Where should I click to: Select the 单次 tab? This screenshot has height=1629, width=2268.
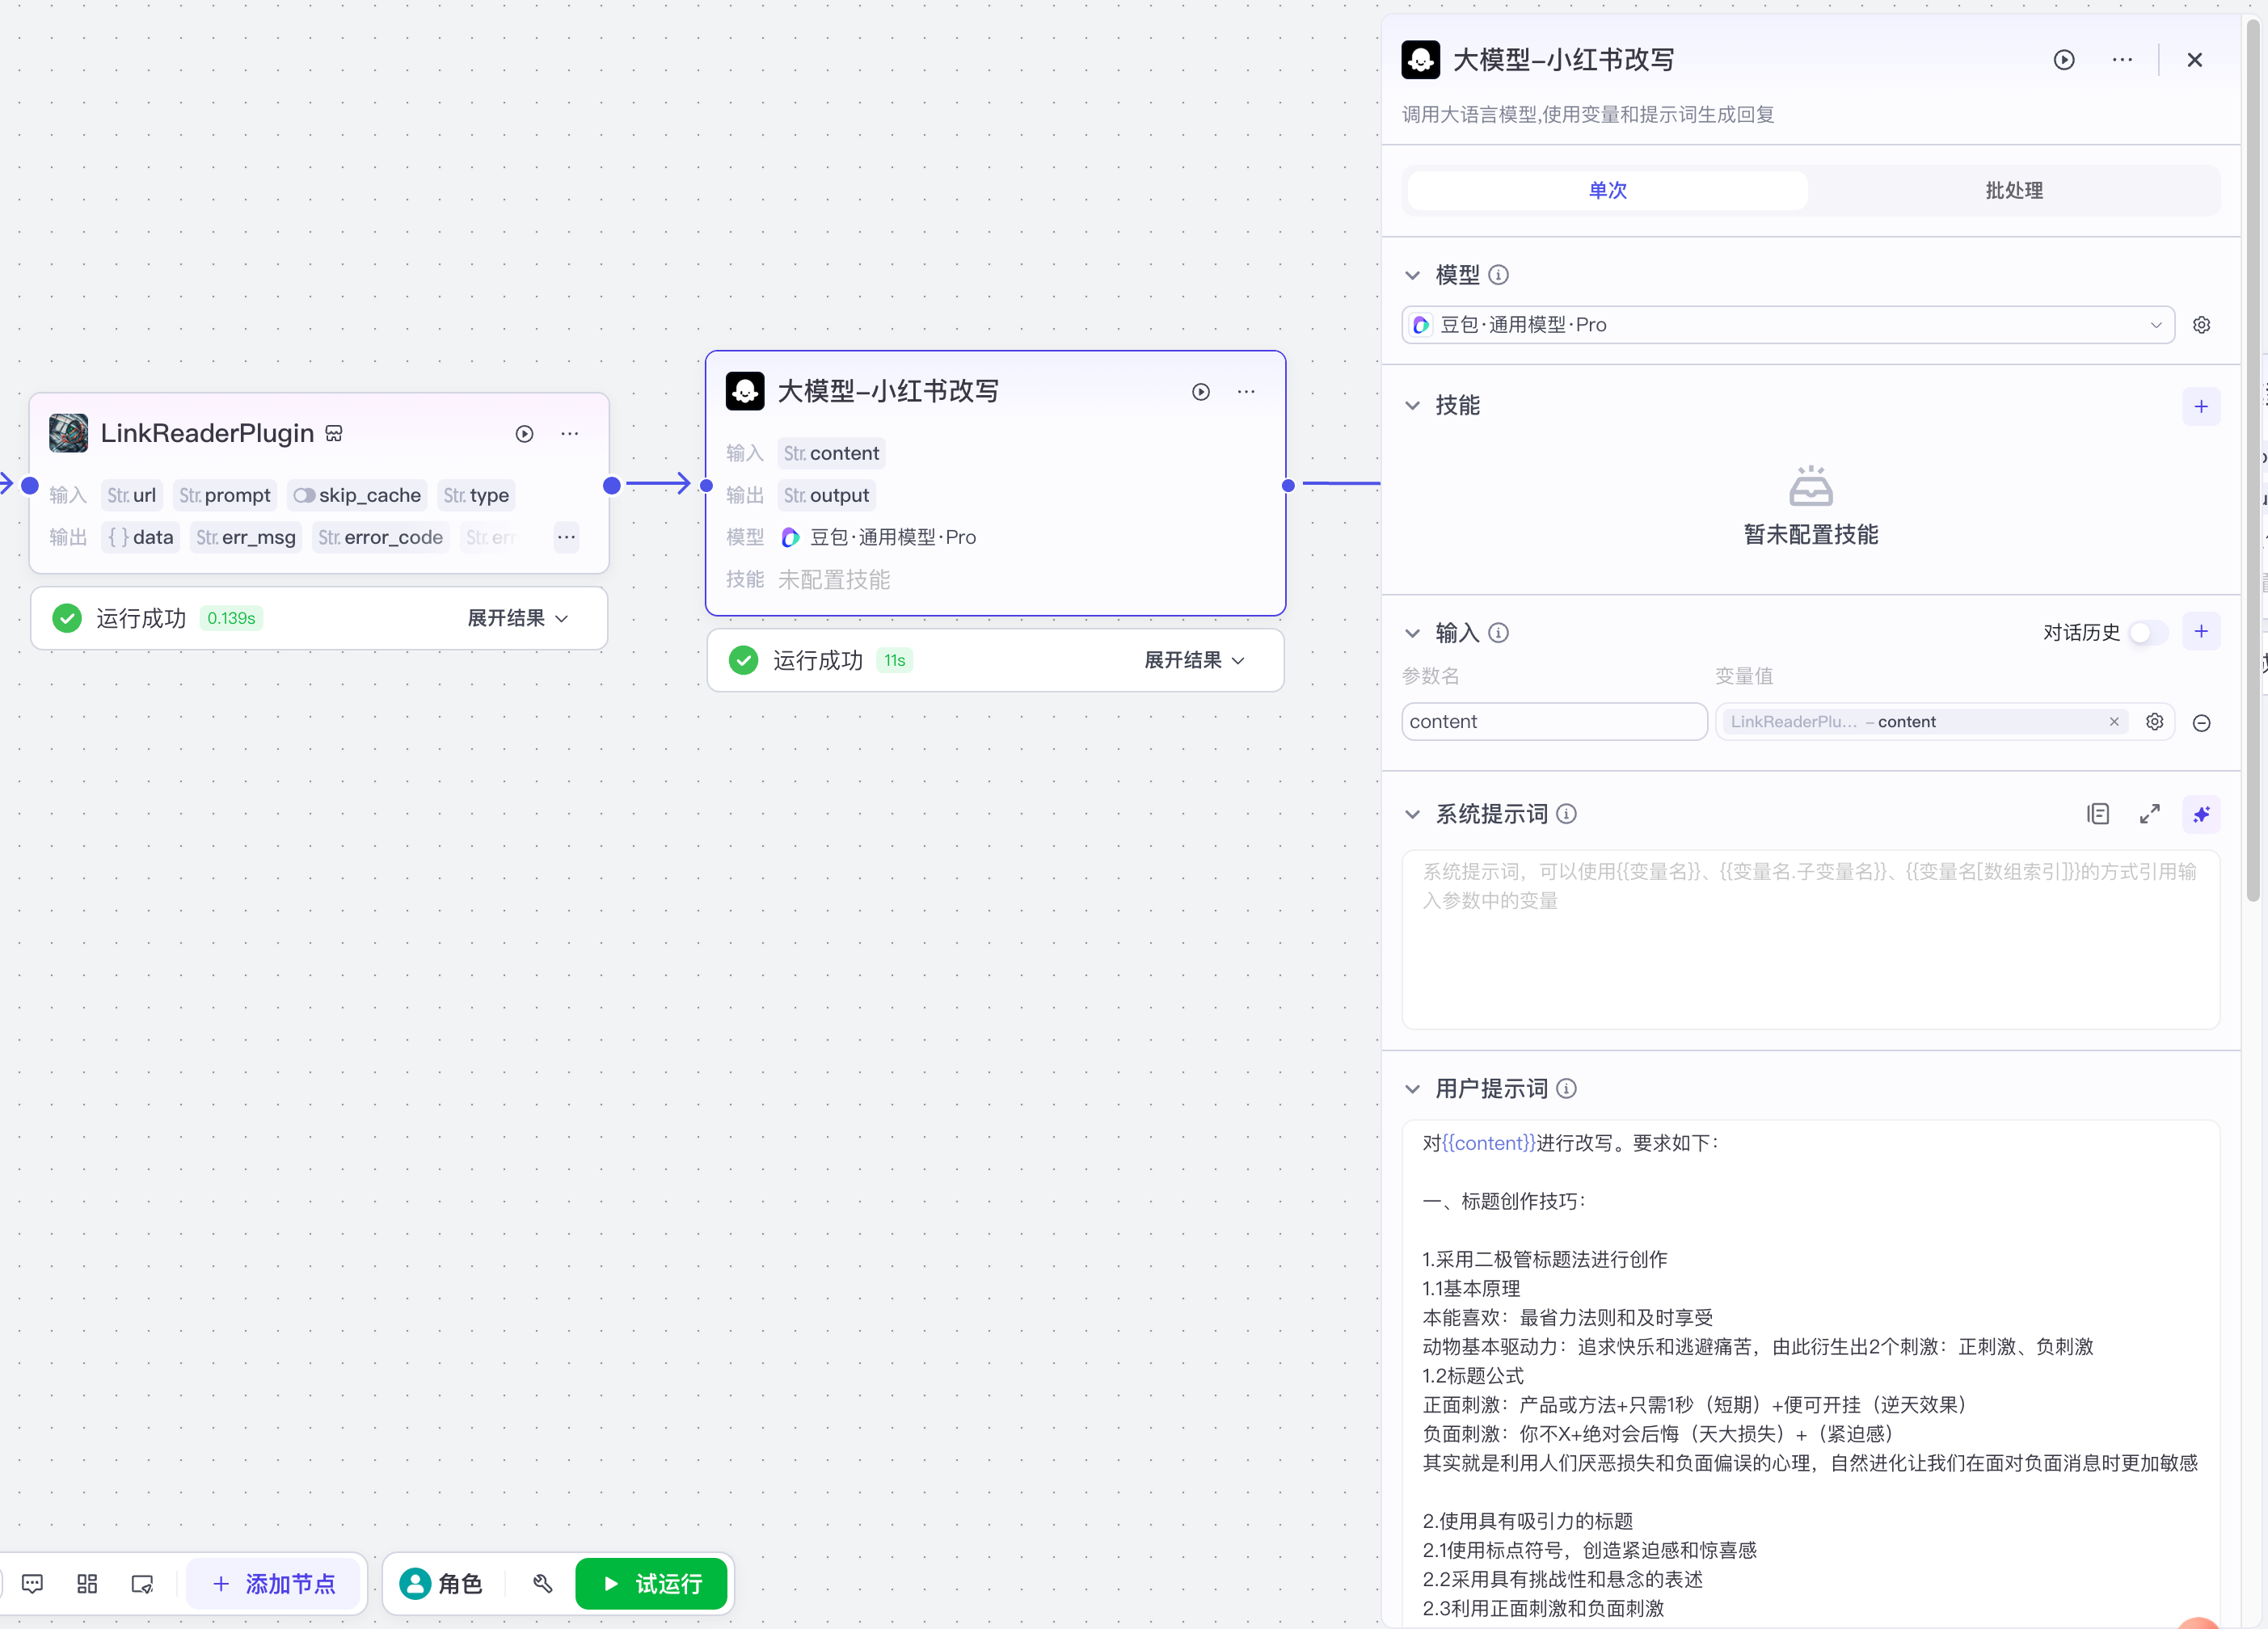coord(1607,190)
